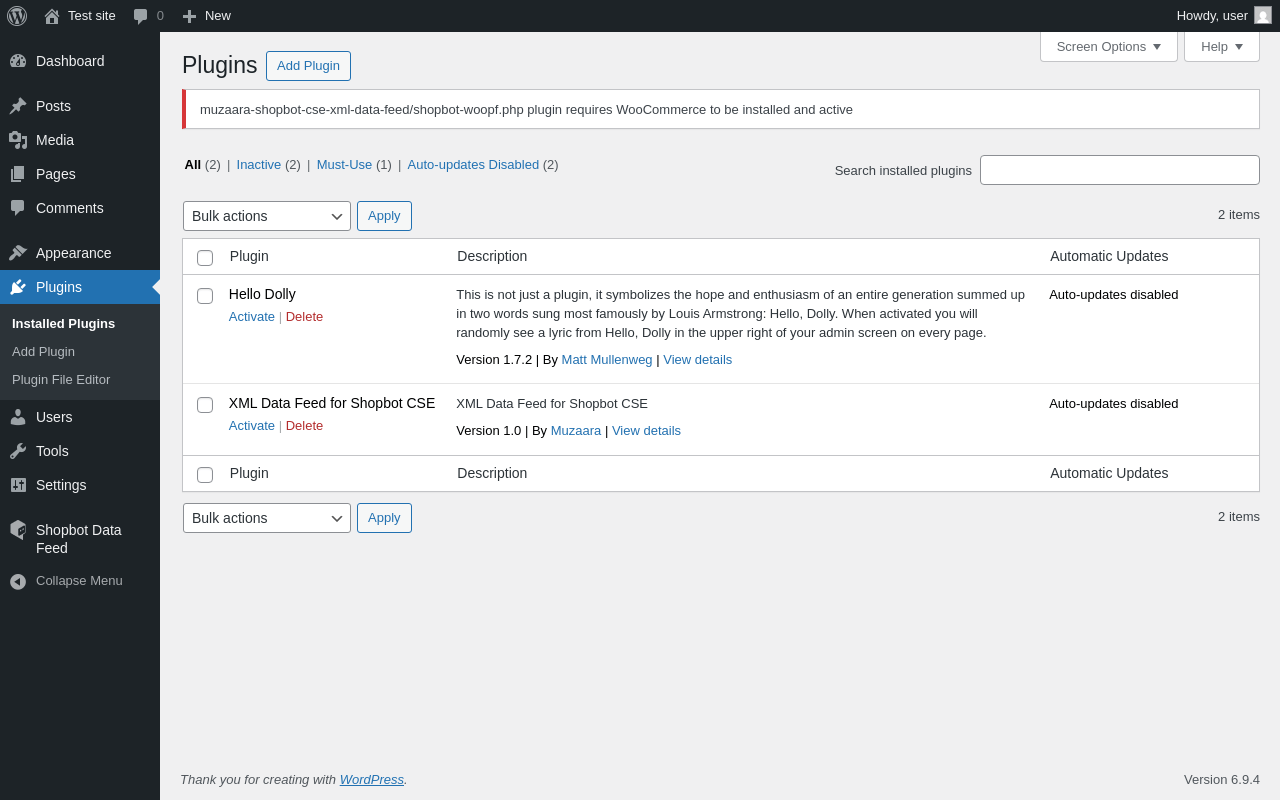Click the WordPress logo icon
Screen dimensions: 1280x800
pos(17,16)
